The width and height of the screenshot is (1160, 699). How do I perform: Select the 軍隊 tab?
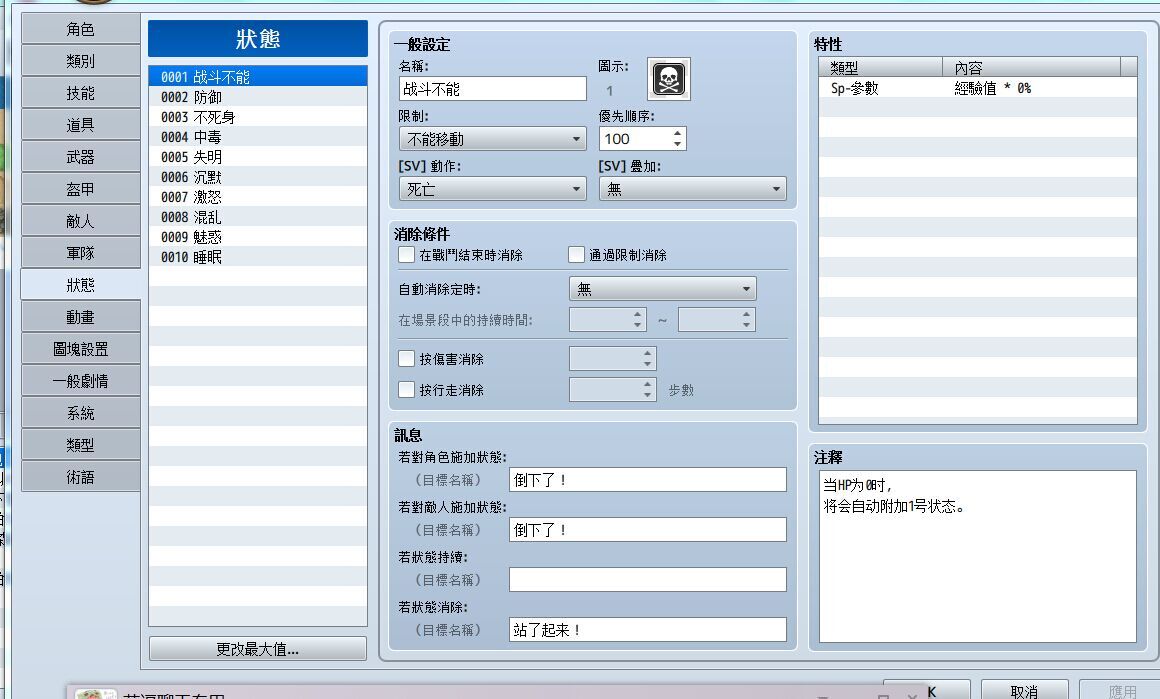point(81,253)
